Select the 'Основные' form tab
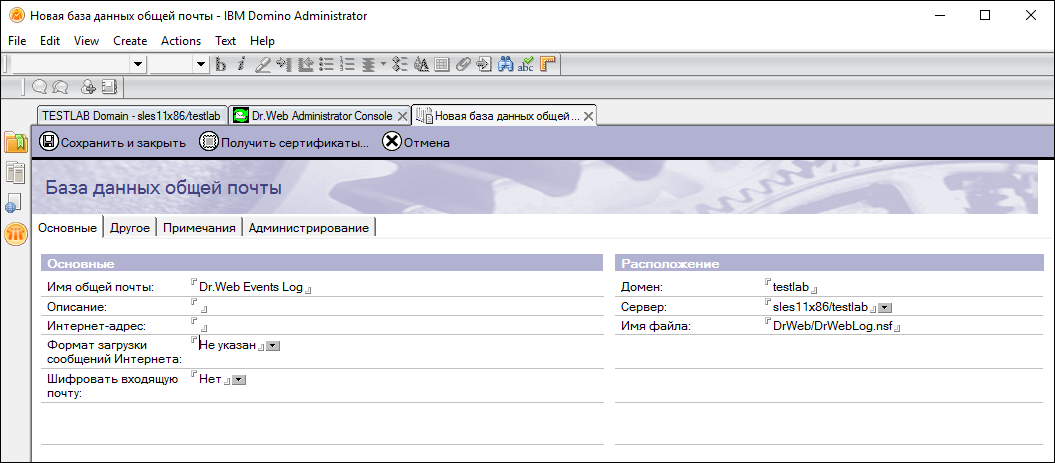The height and width of the screenshot is (463, 1055). (x=67, y=227)
